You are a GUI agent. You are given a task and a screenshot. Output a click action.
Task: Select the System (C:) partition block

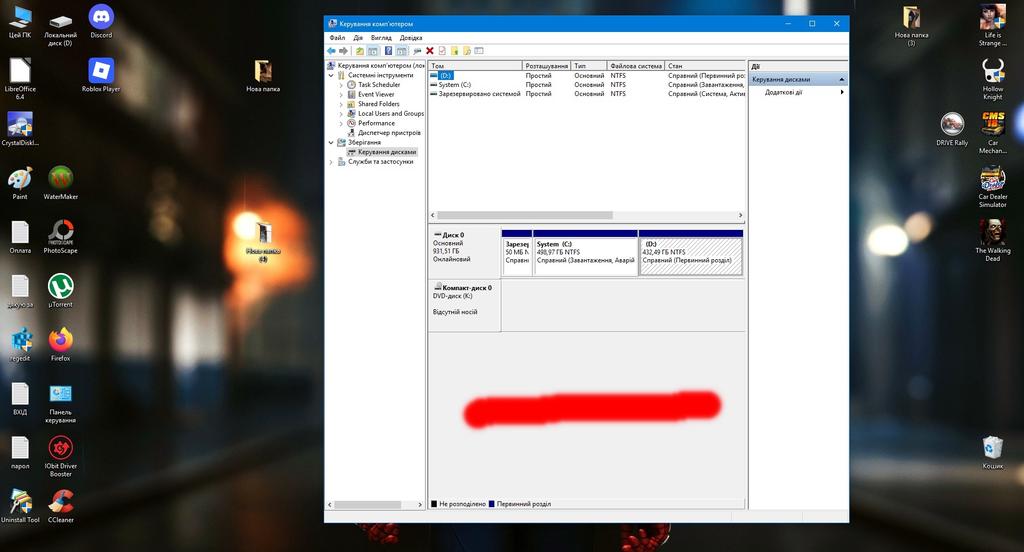click(585, 256)
